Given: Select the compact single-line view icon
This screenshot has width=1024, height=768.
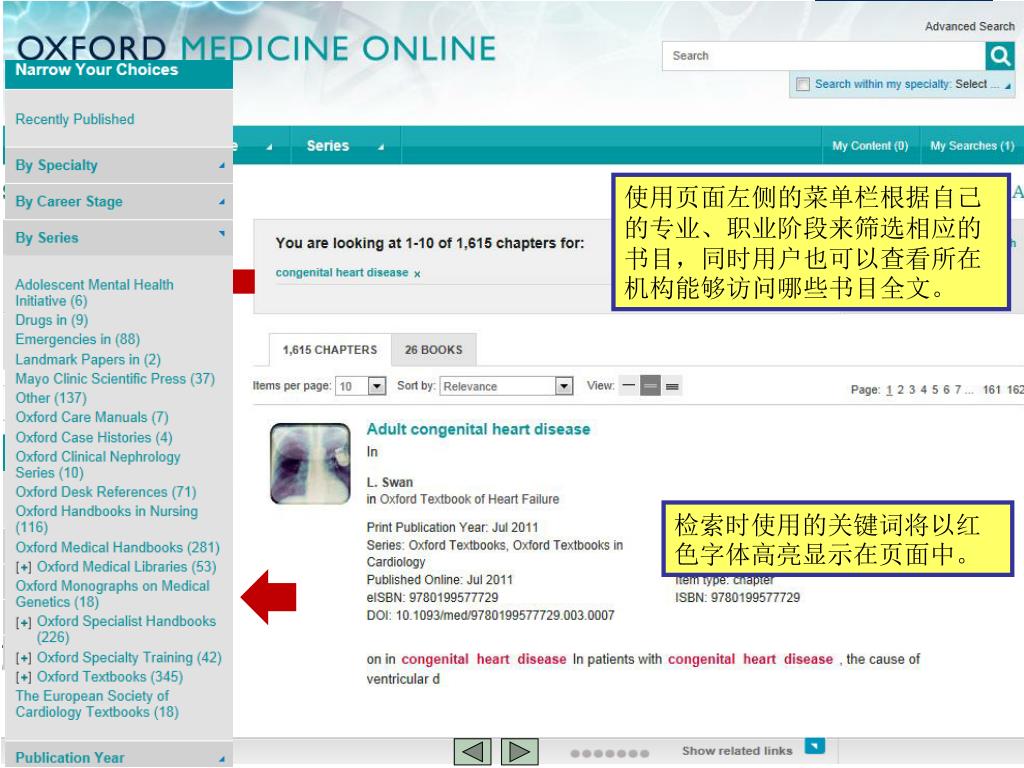Looking at the screenshot, I should click(628, 386).
